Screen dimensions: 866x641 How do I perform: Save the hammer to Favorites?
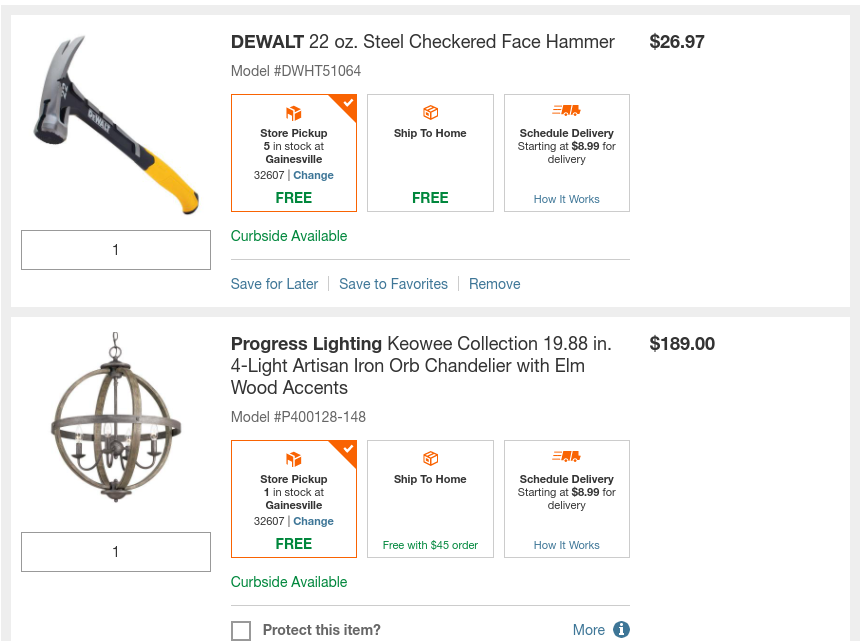[x=393, y=284]
